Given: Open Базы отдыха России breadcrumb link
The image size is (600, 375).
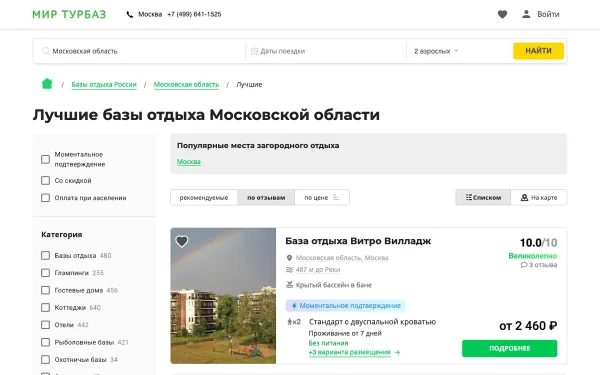Looking at the screenshot, I should 104,85.
